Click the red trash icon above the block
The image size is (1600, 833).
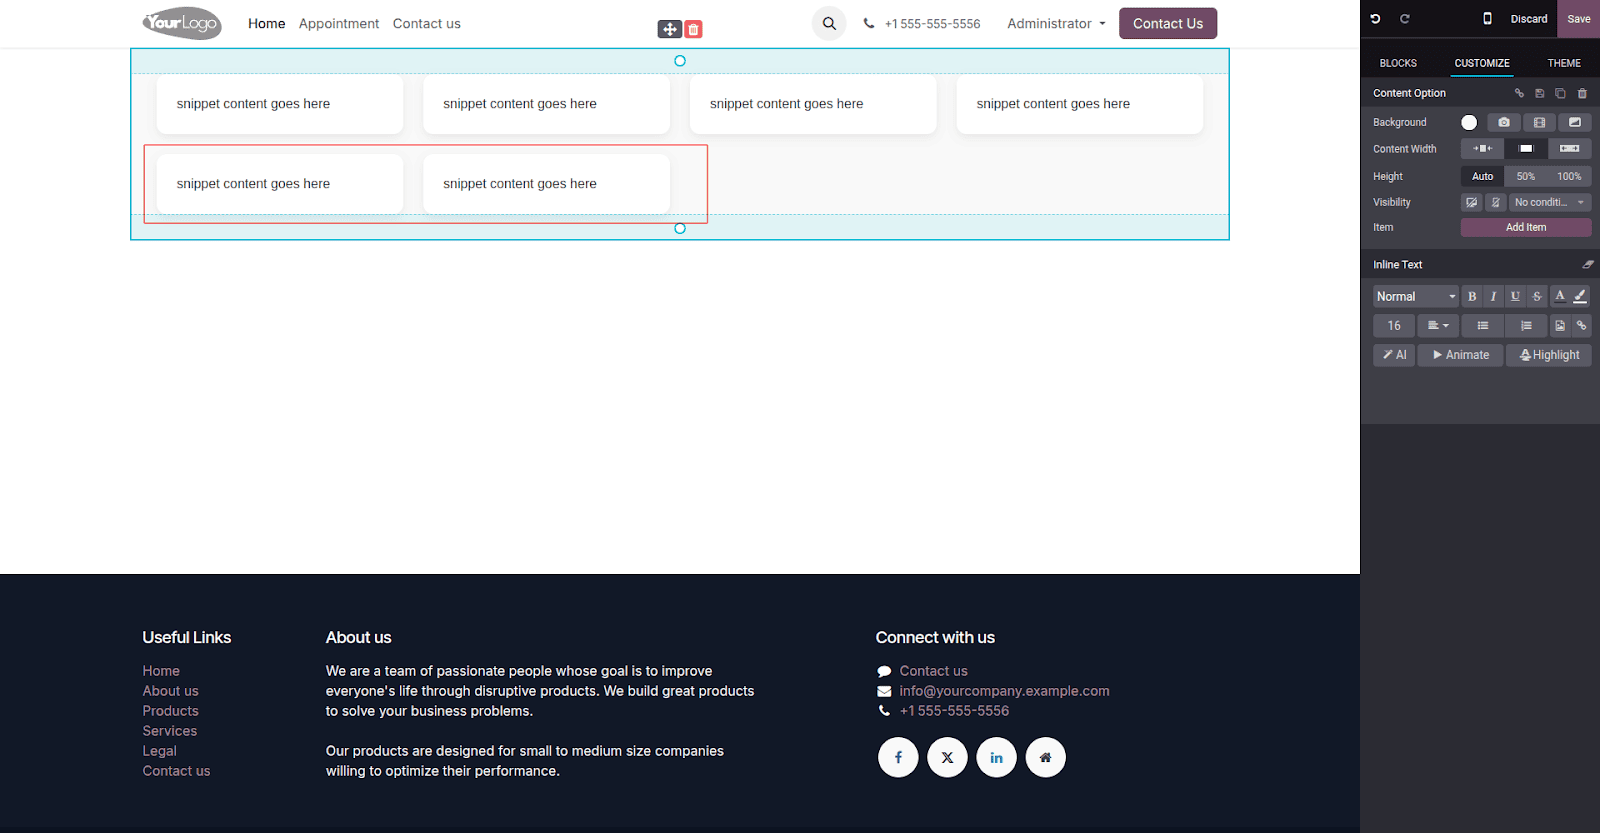693,29
